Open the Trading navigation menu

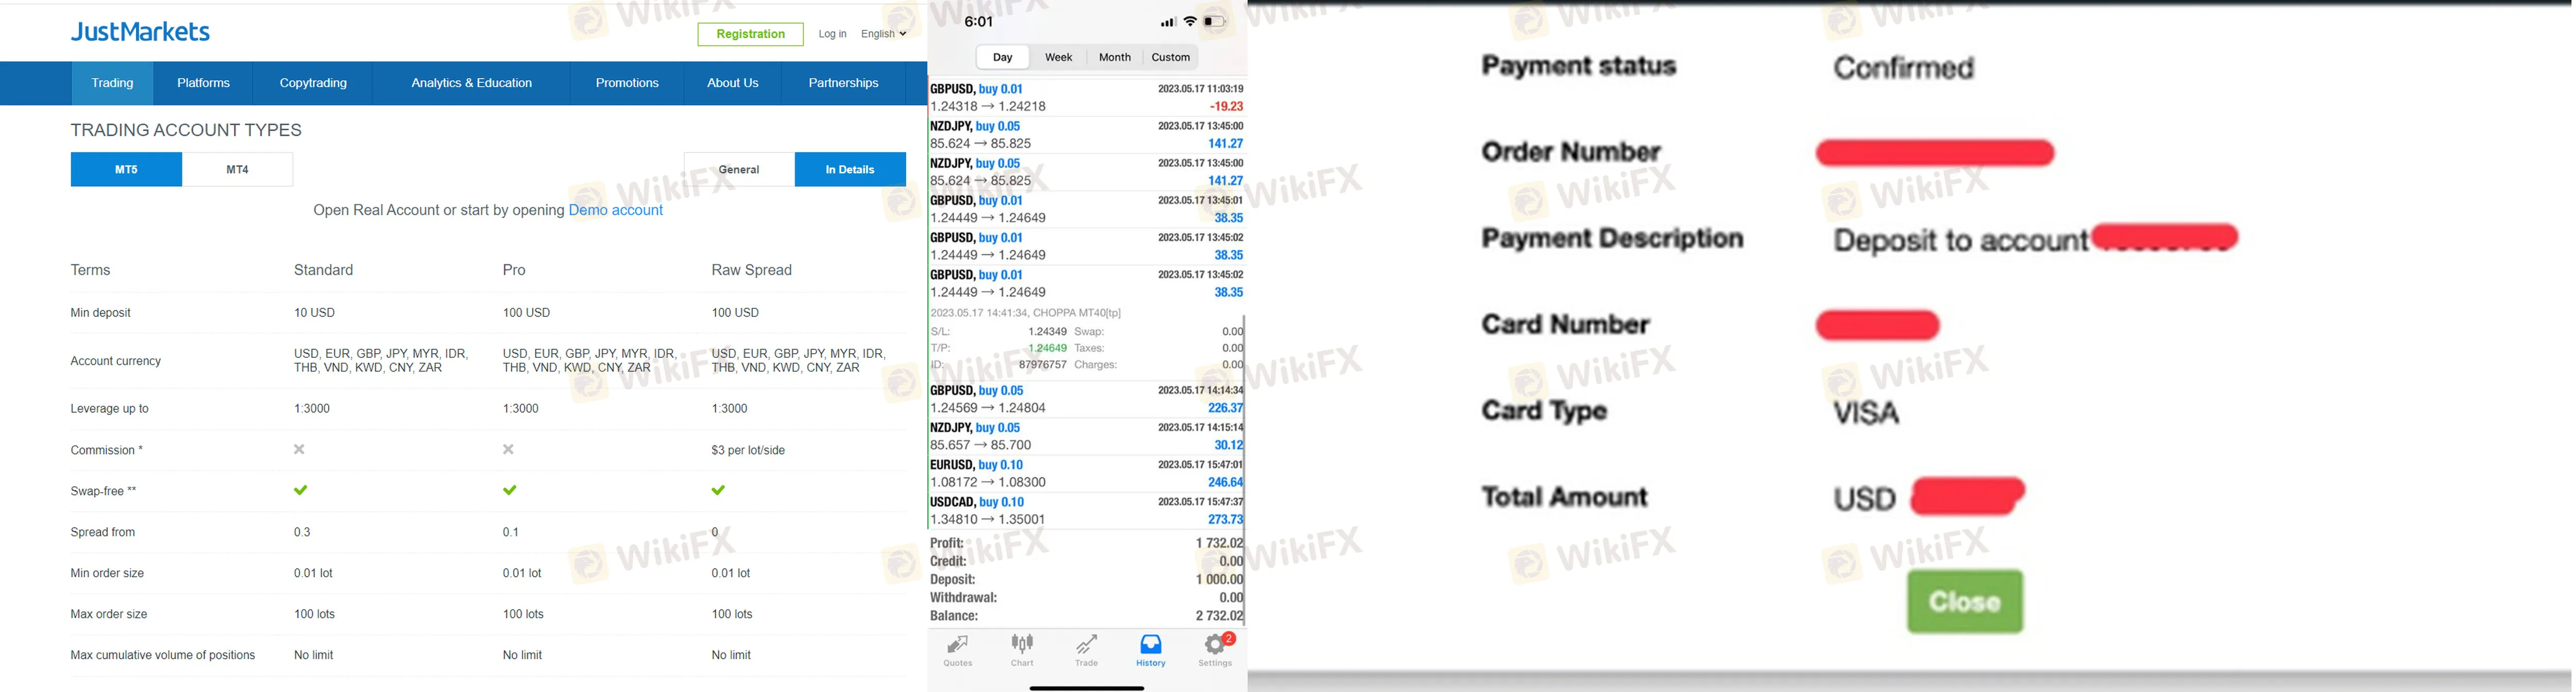click(112, 83)
